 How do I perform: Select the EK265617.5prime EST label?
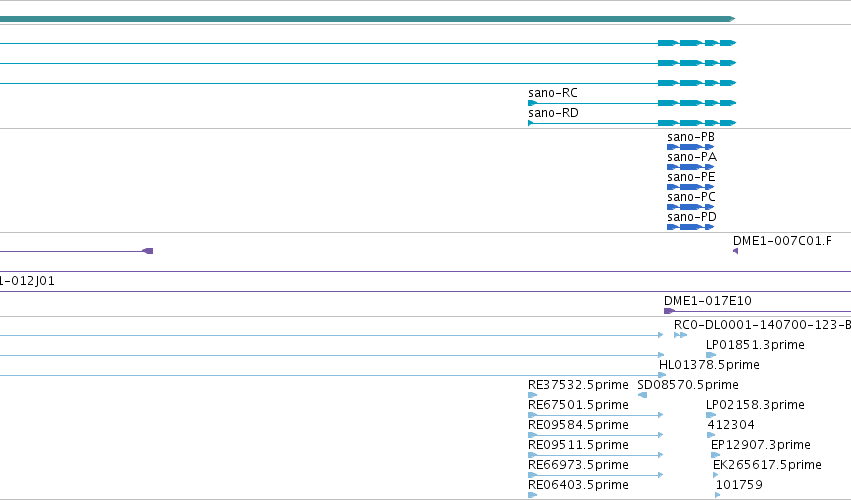pos(767,465)
